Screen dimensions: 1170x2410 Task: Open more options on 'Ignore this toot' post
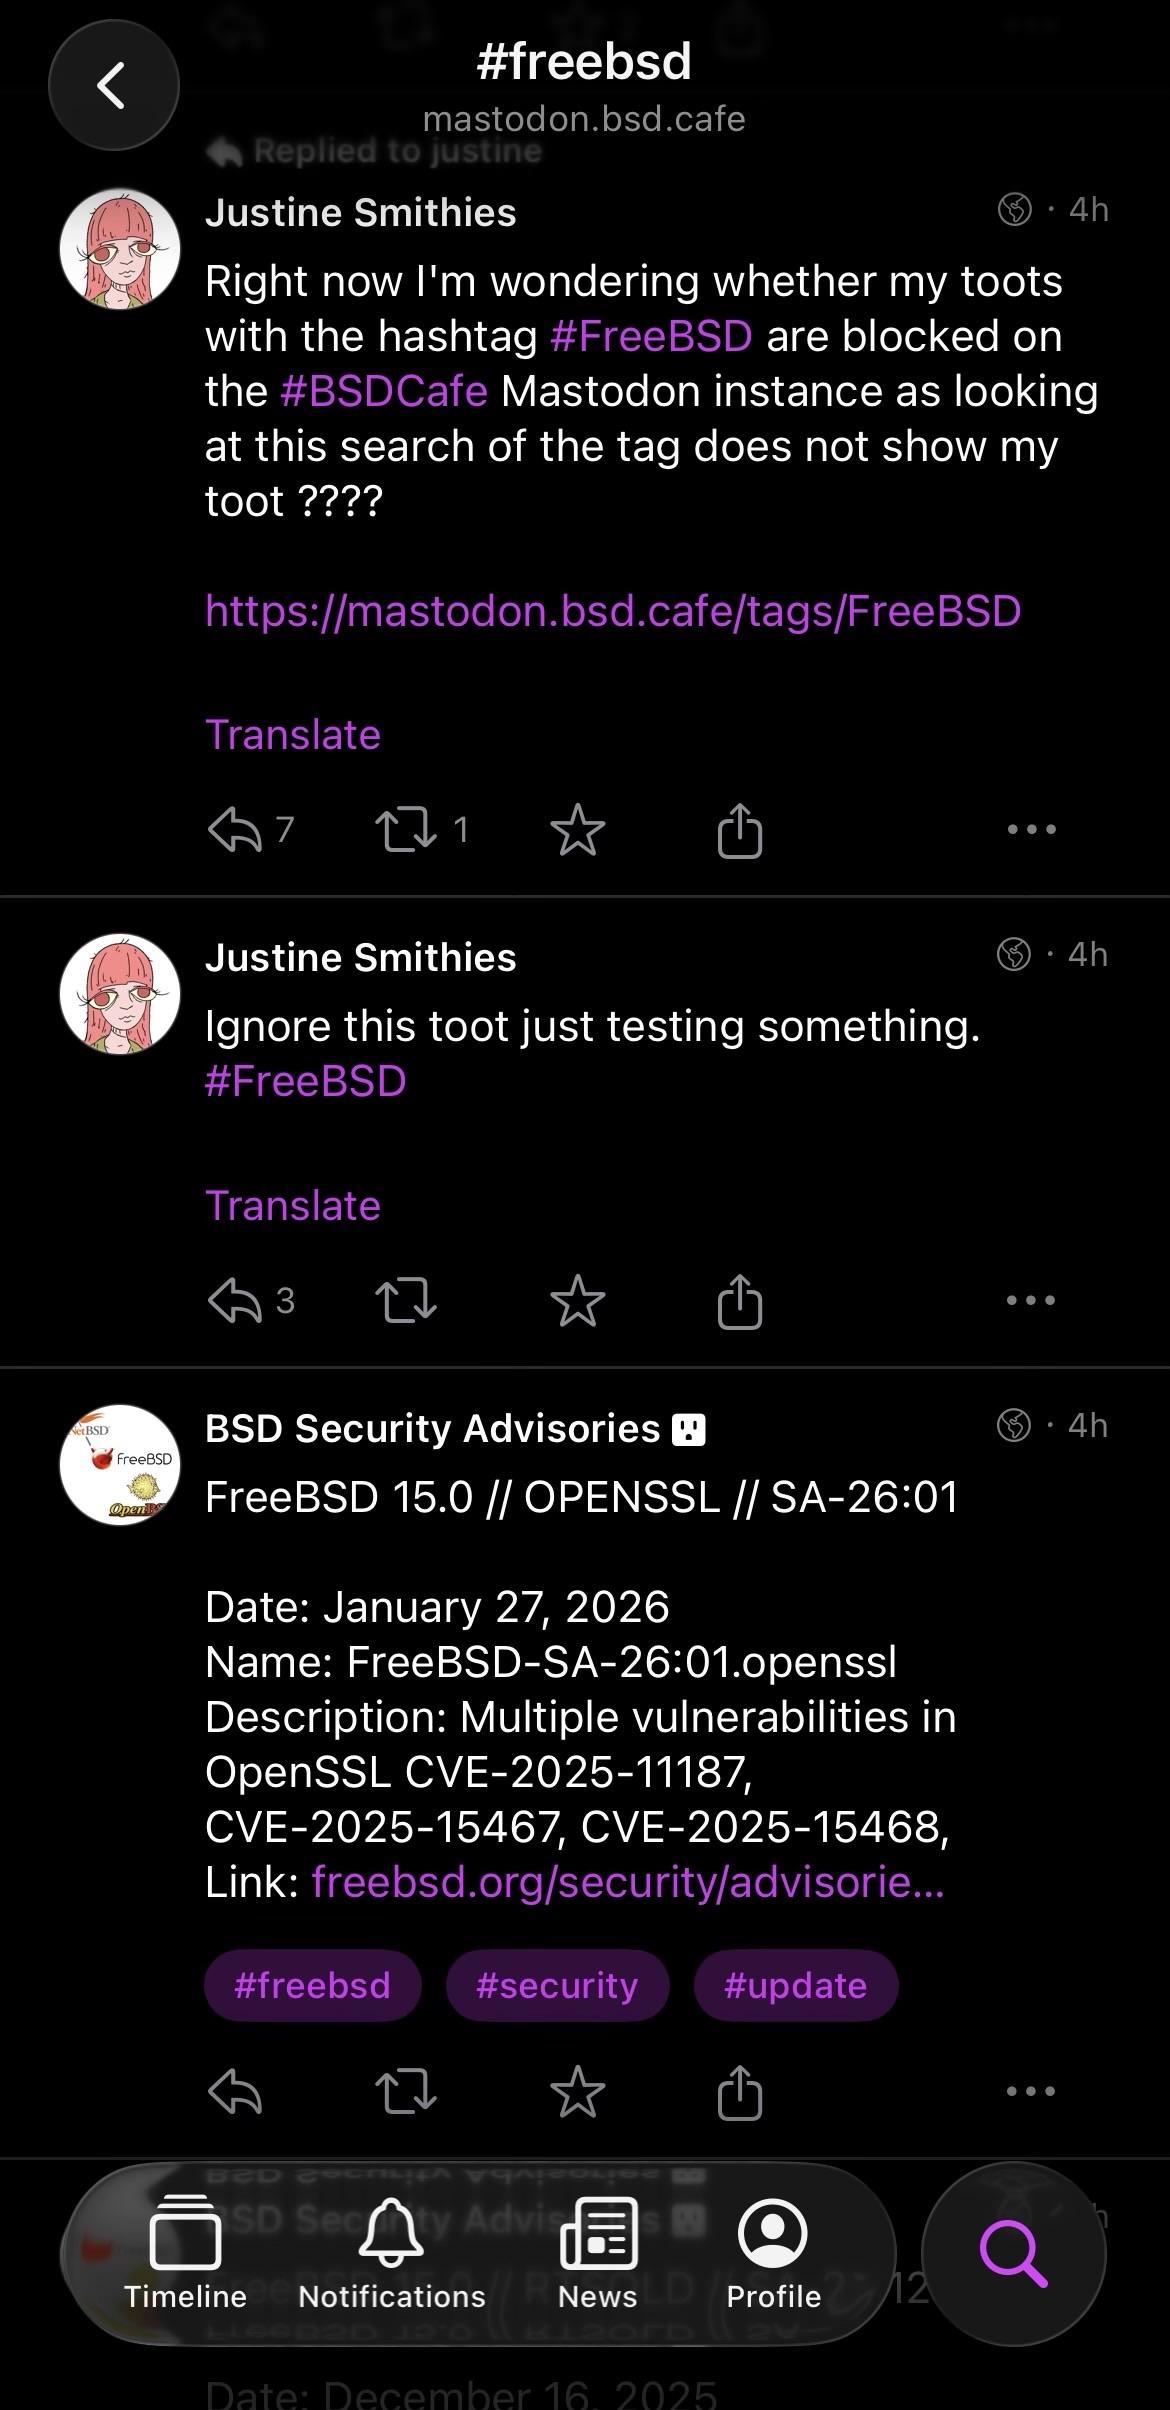click(1032, 1300)
